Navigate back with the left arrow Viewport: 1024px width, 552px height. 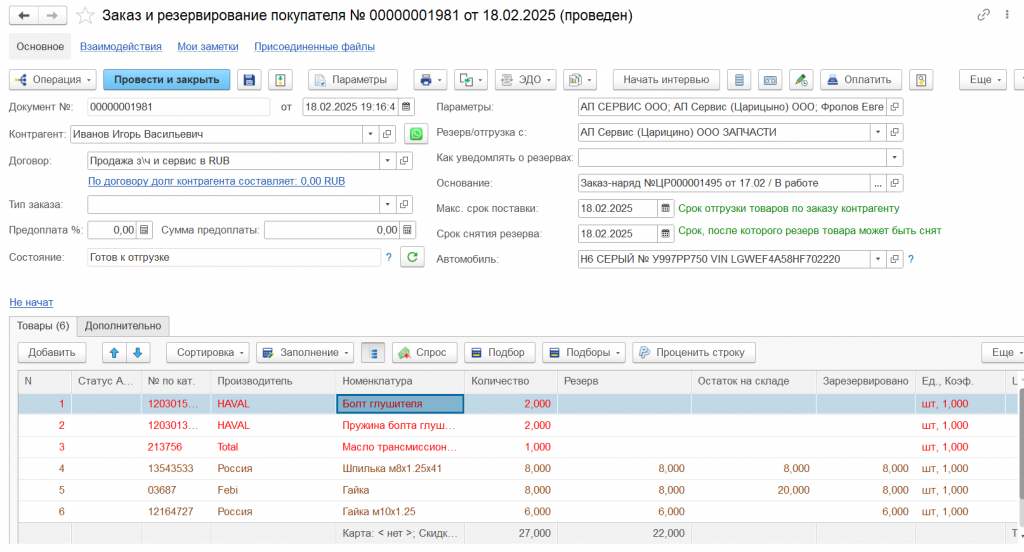24,16
